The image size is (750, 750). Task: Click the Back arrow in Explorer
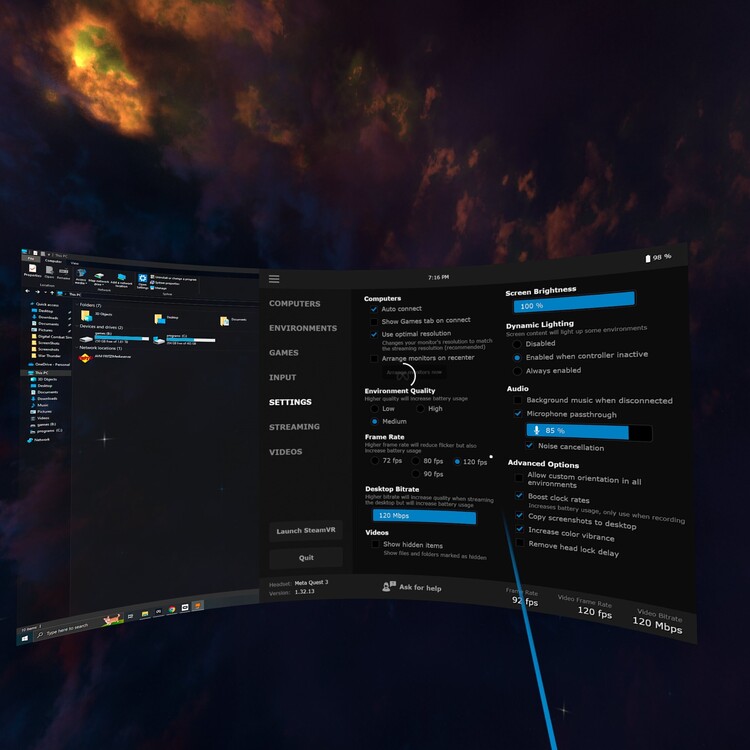coord(28,291)
